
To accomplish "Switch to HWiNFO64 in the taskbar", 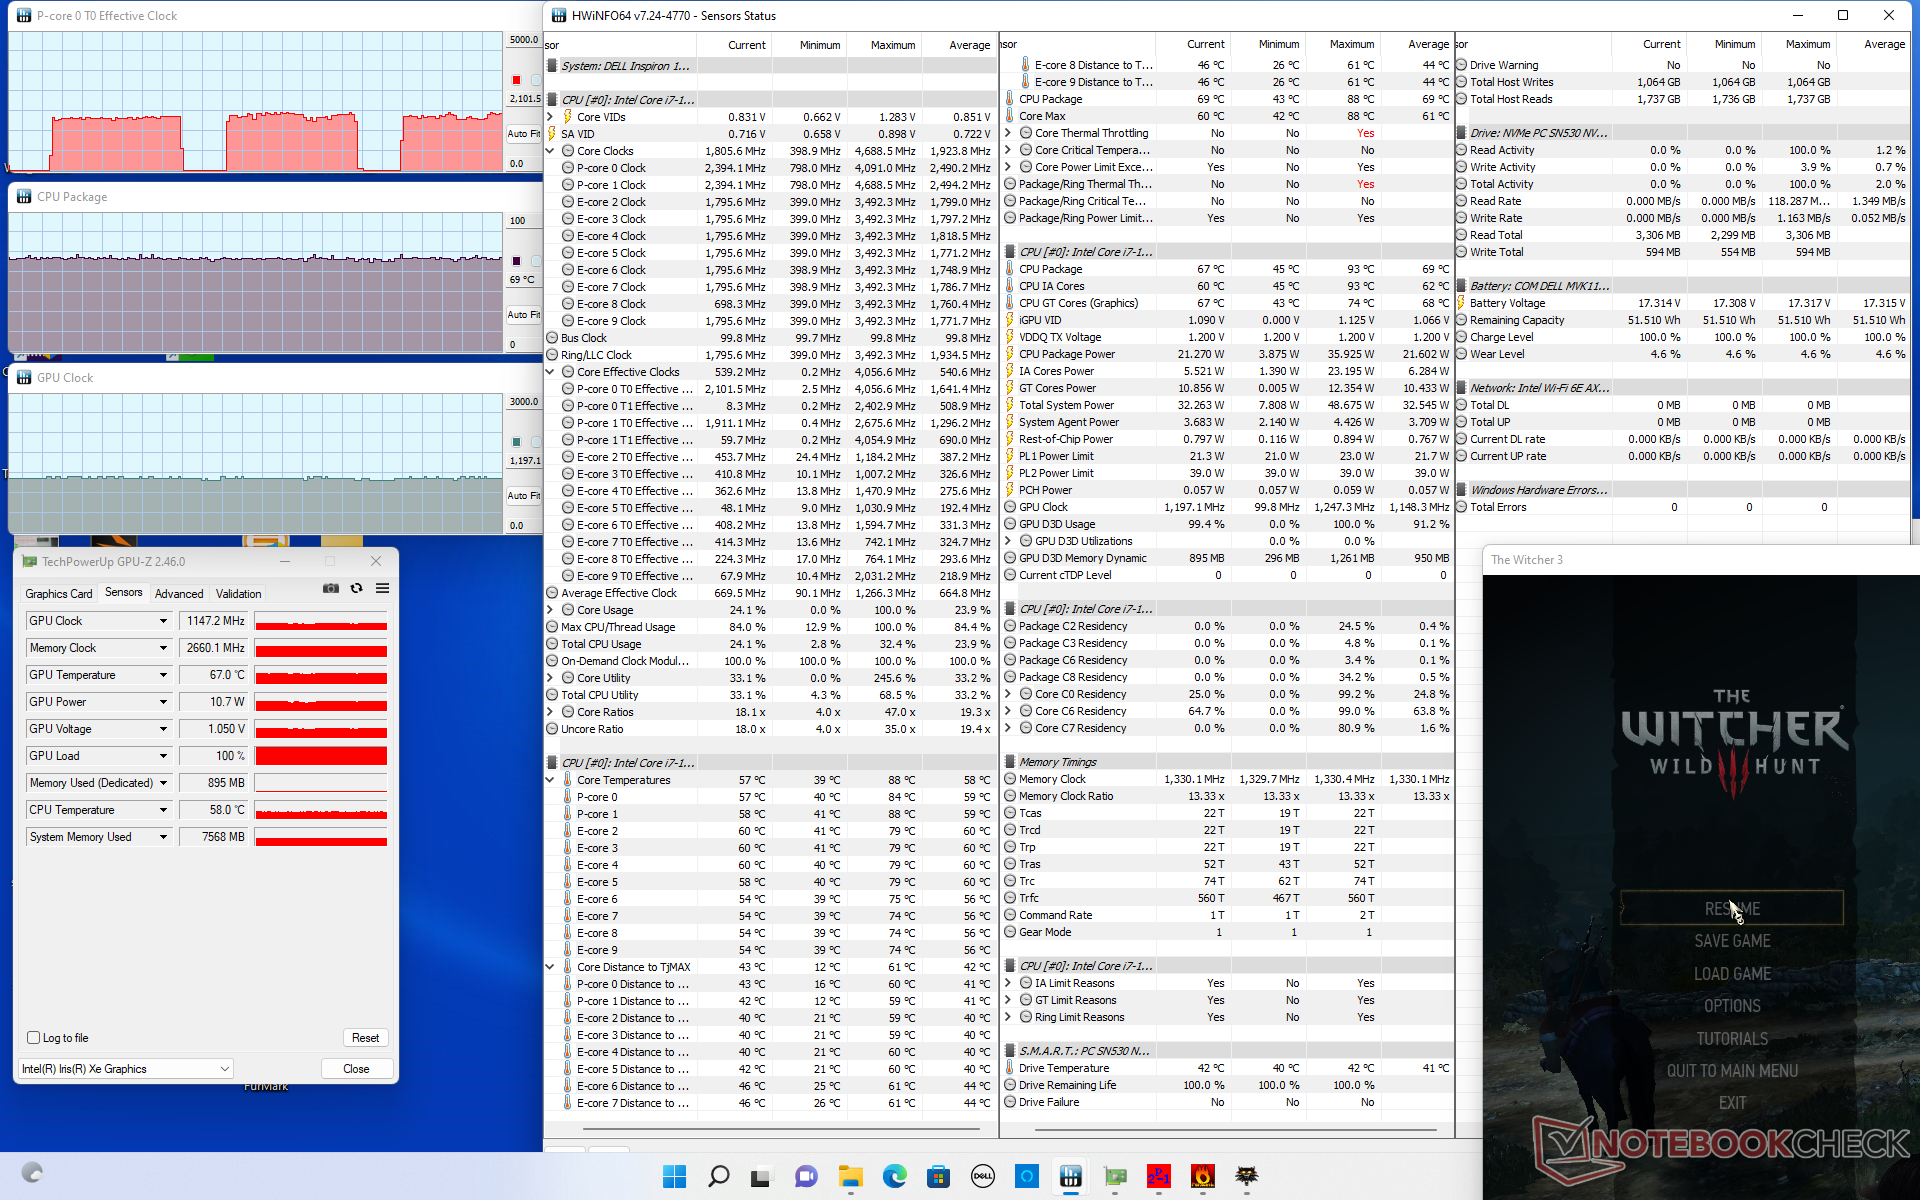I will click(1070, 1176).
